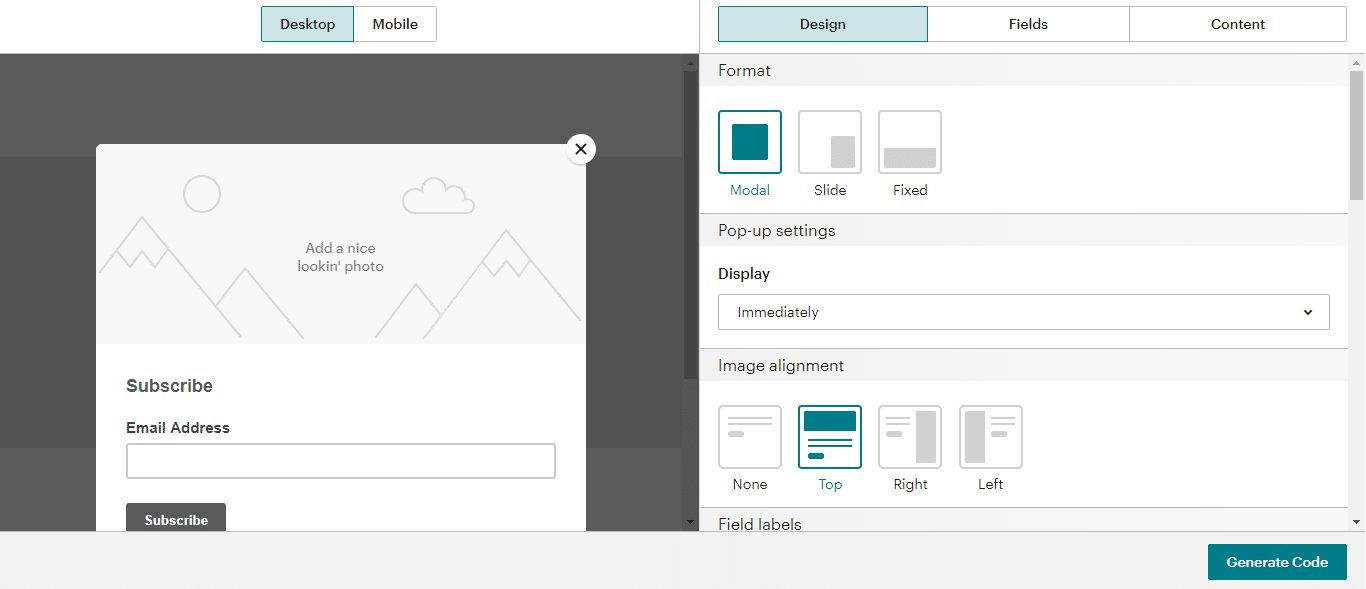
Task: Toggle Desktop preview mode
Action: tap(307, 24)
